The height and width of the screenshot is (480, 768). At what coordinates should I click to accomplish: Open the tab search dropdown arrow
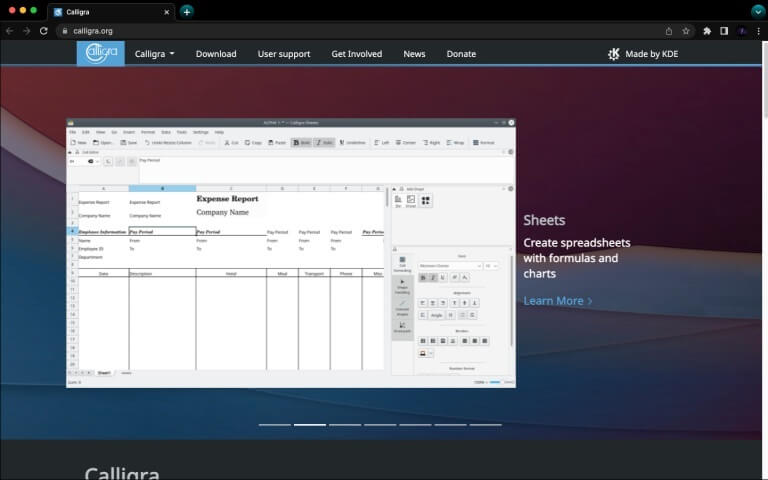point(757,11)
